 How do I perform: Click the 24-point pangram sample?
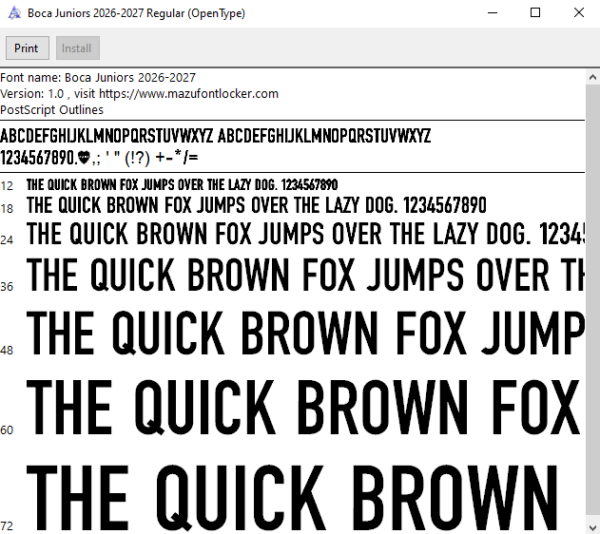[305, 234]
